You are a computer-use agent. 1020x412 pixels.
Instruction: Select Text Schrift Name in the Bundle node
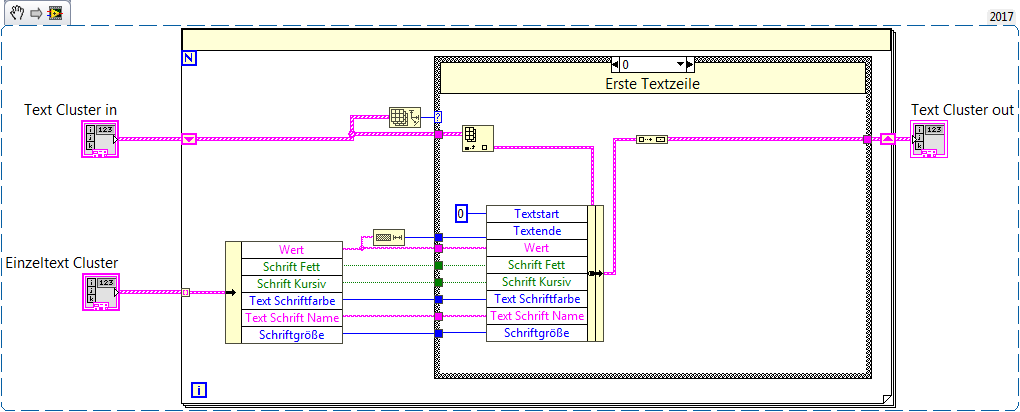click(537, 315)
